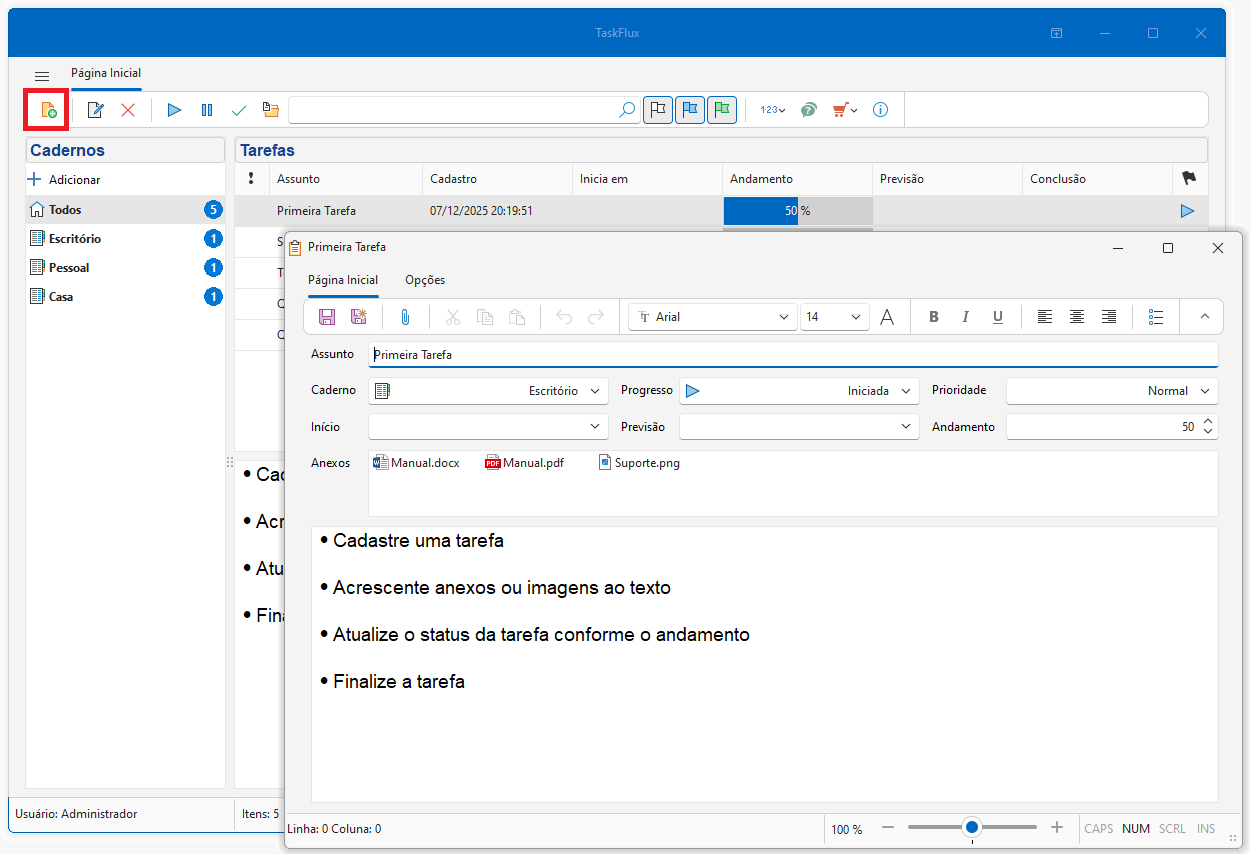Click the edit task pencil icon
This screenshot has width=1251, height=854.
(96, 110)
